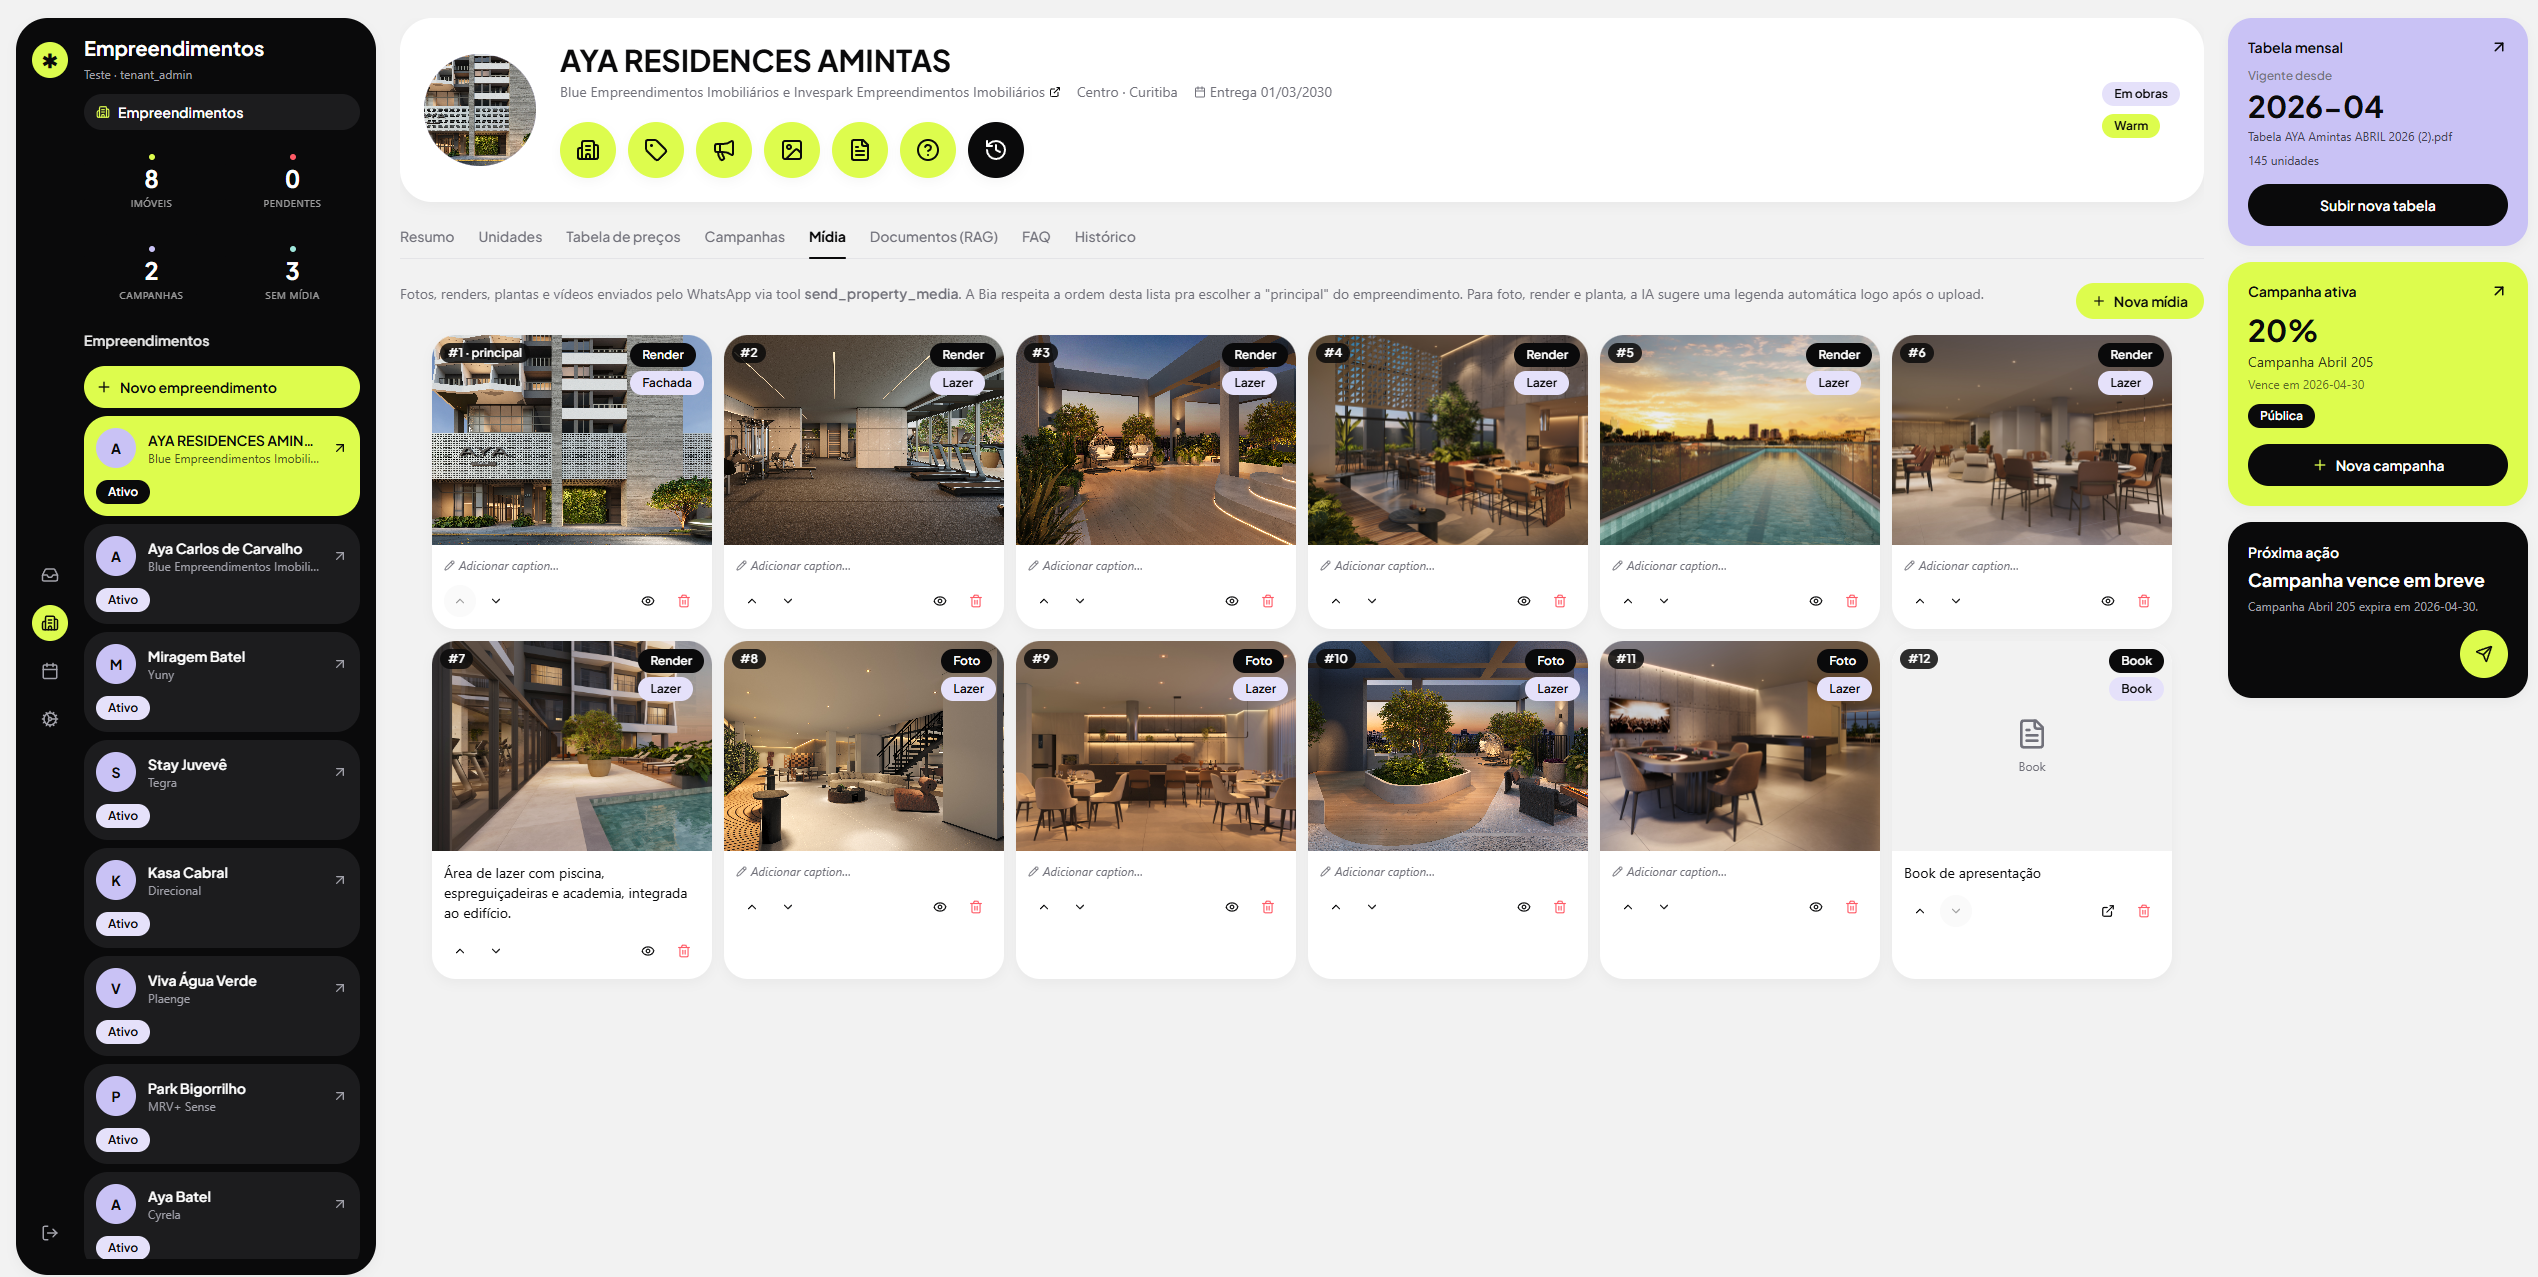Open the history clock icon in header

pos(995,150)
